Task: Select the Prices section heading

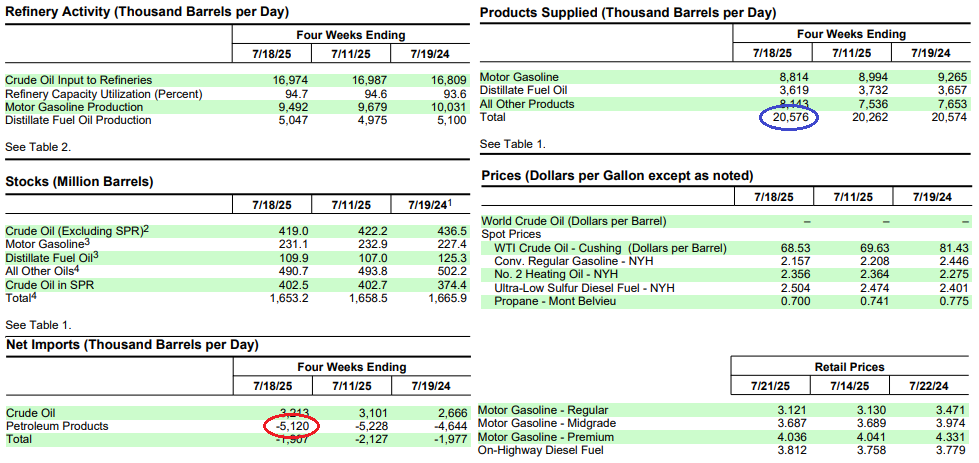Action: pos(616,175)
